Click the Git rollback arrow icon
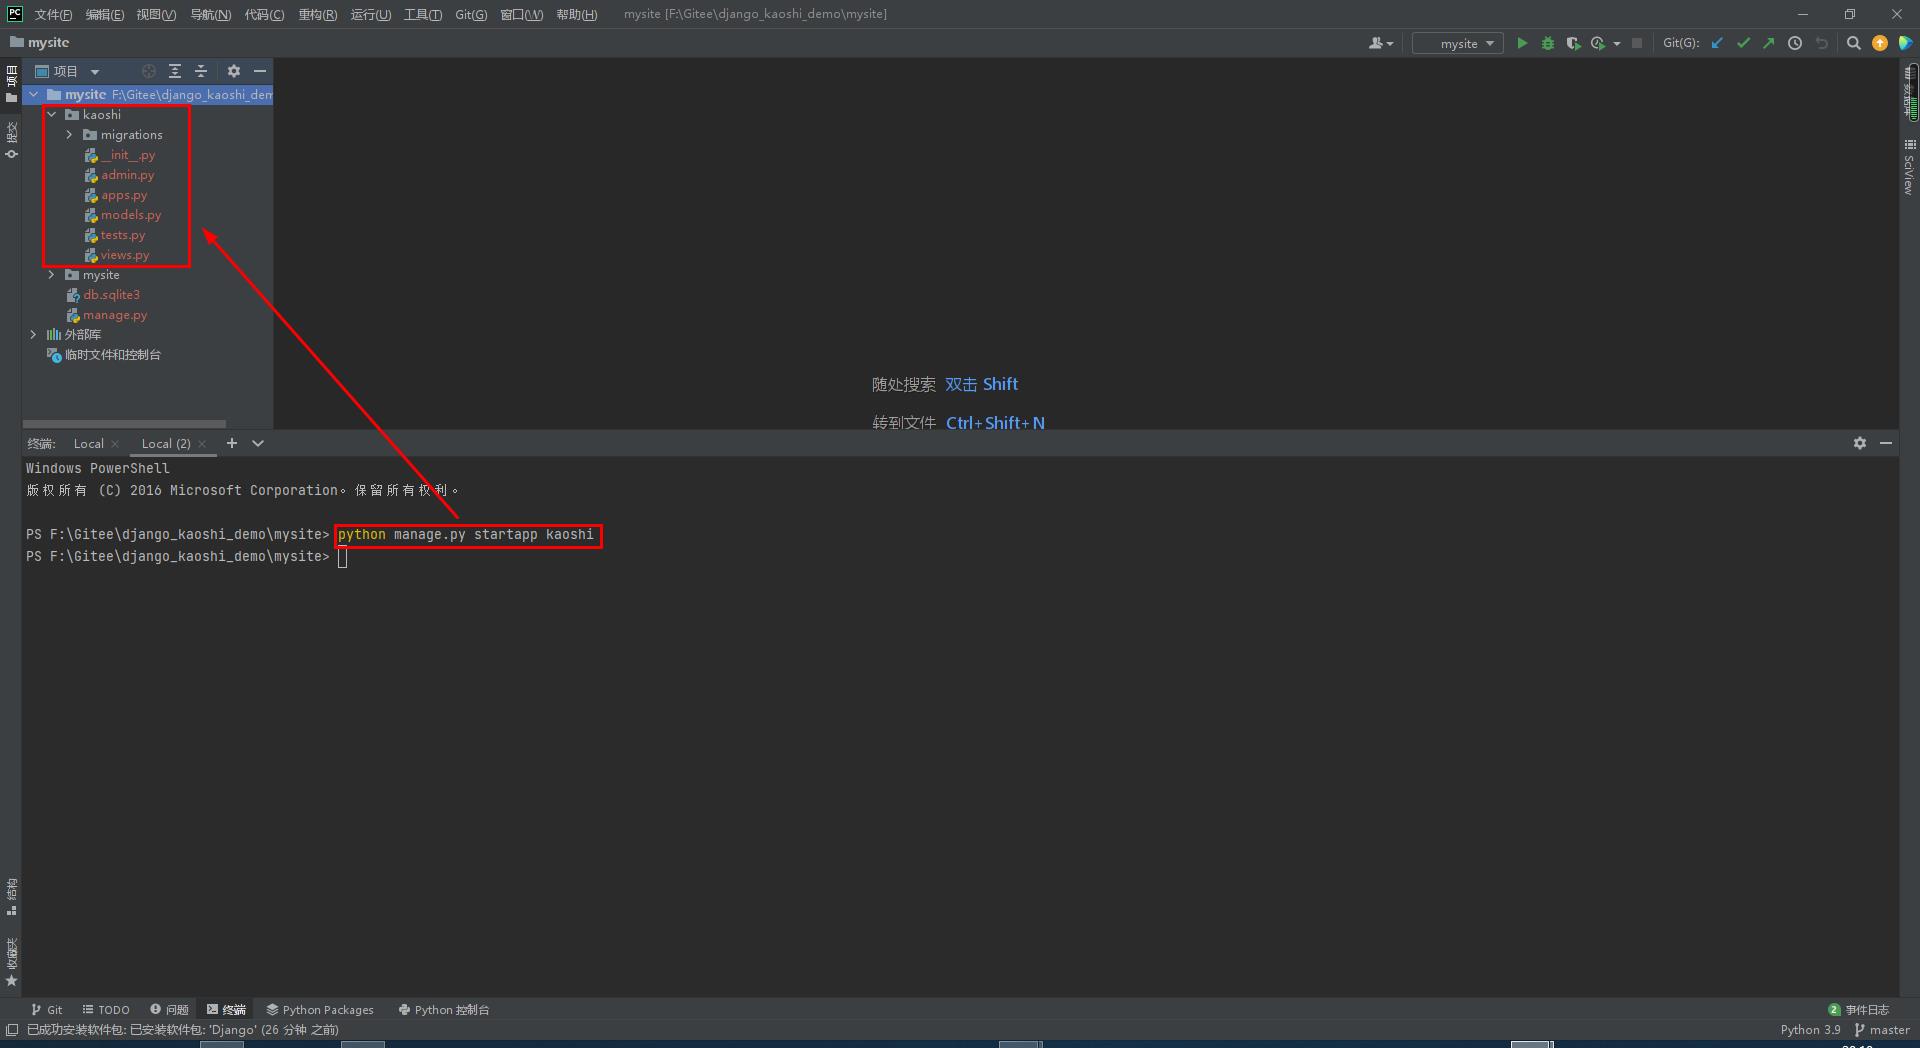Viewport: 1920px width, 1048px height. (x=1821, y=43)
